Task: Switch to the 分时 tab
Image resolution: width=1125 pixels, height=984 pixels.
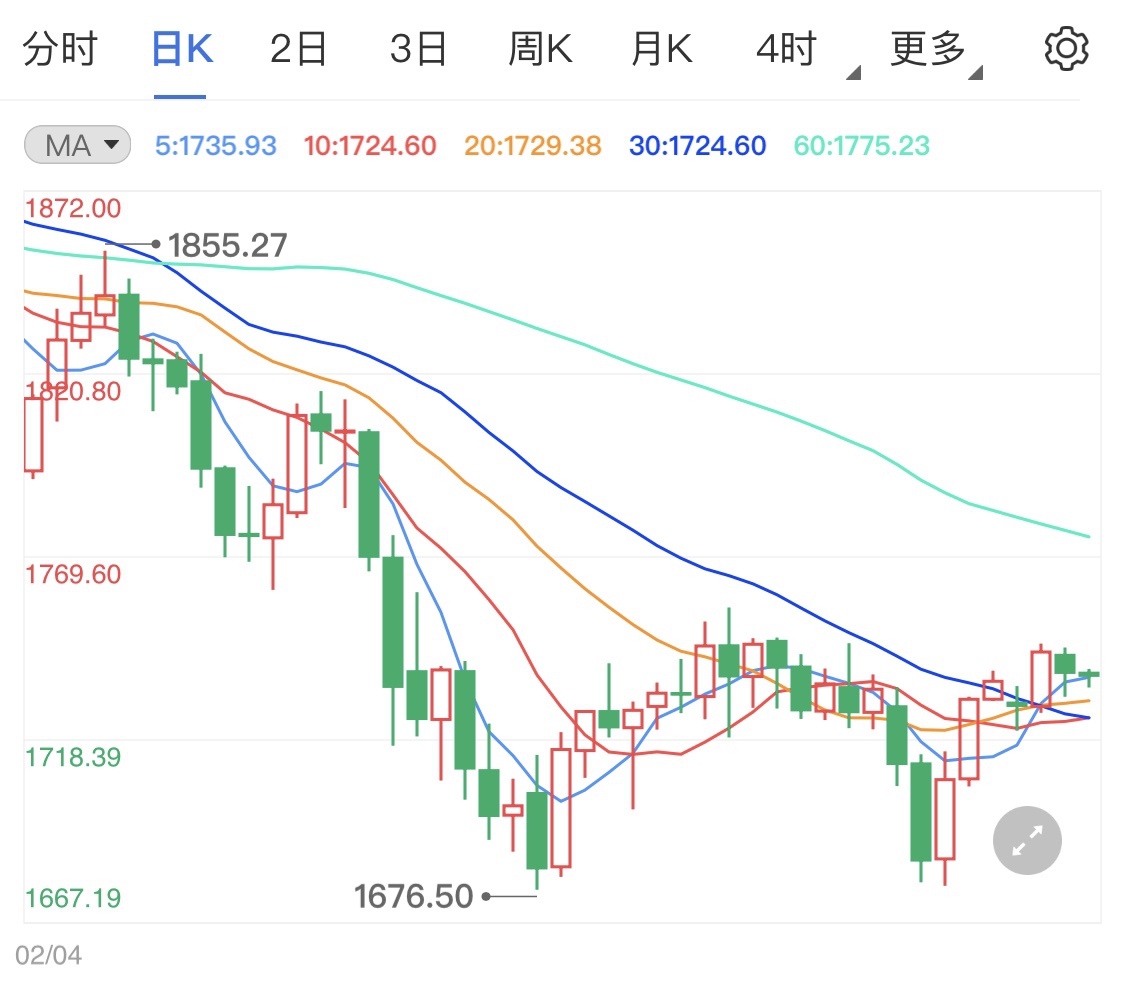Action: click(x=60, y=49)
